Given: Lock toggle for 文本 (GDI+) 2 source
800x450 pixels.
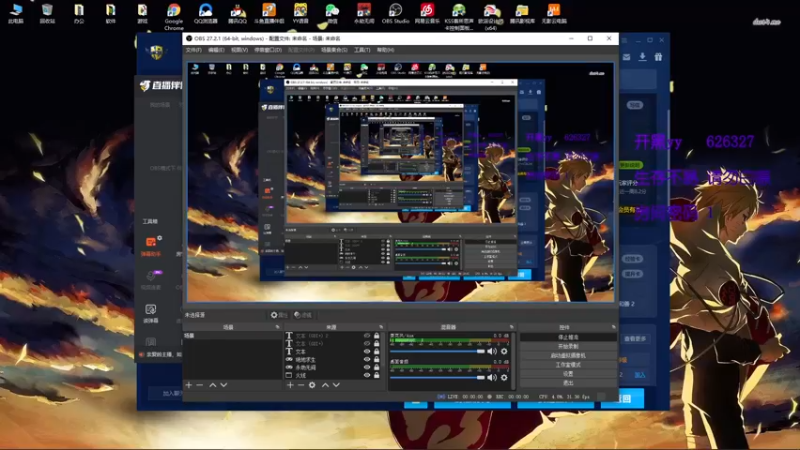Looking at the screenshot, I should click(377, 336).
